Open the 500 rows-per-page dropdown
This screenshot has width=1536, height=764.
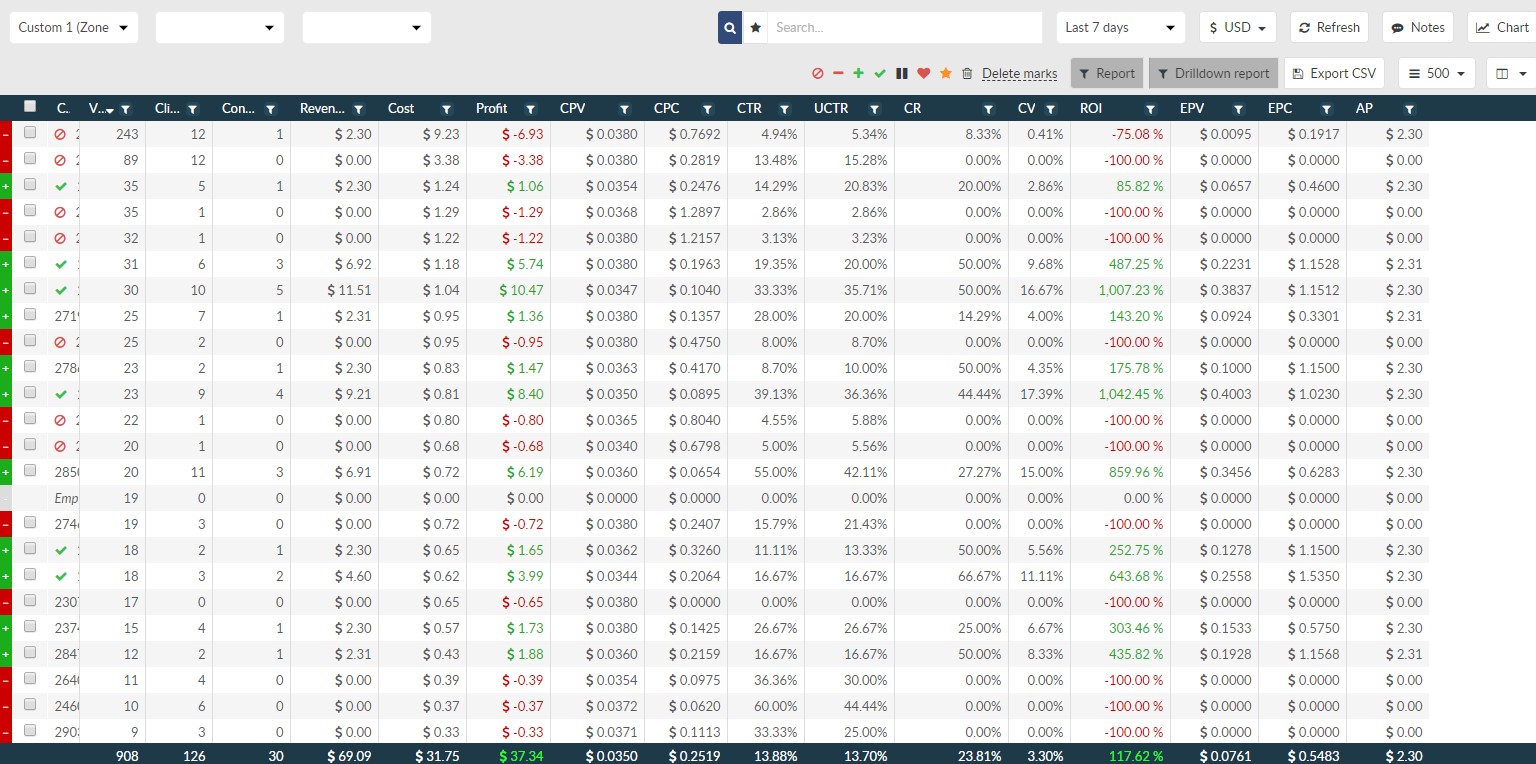click(x=1437, y=73)
